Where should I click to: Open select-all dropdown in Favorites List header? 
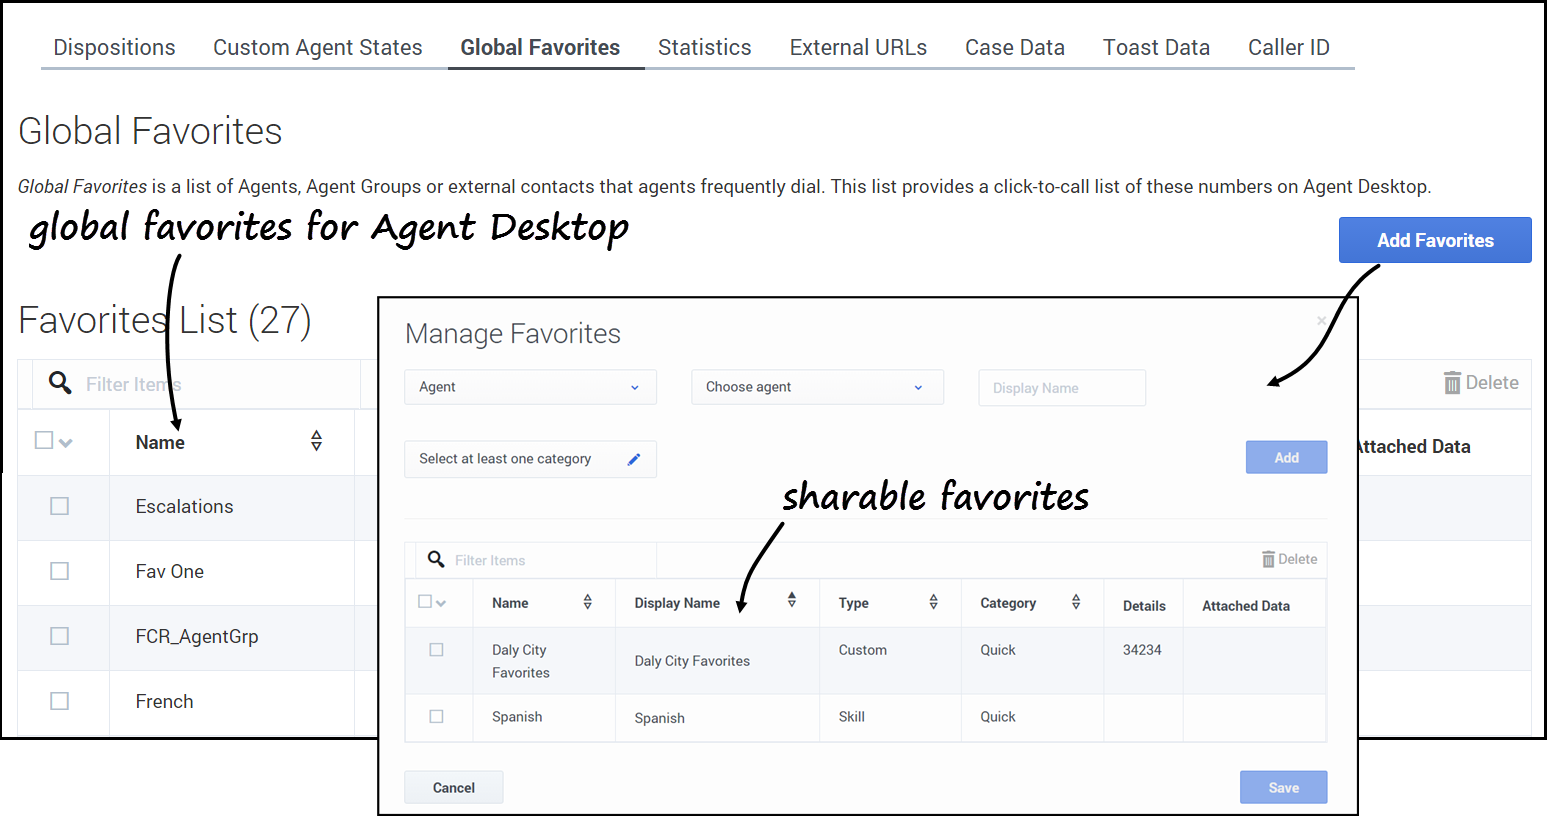pyautogui.click(x=66, y=442)
